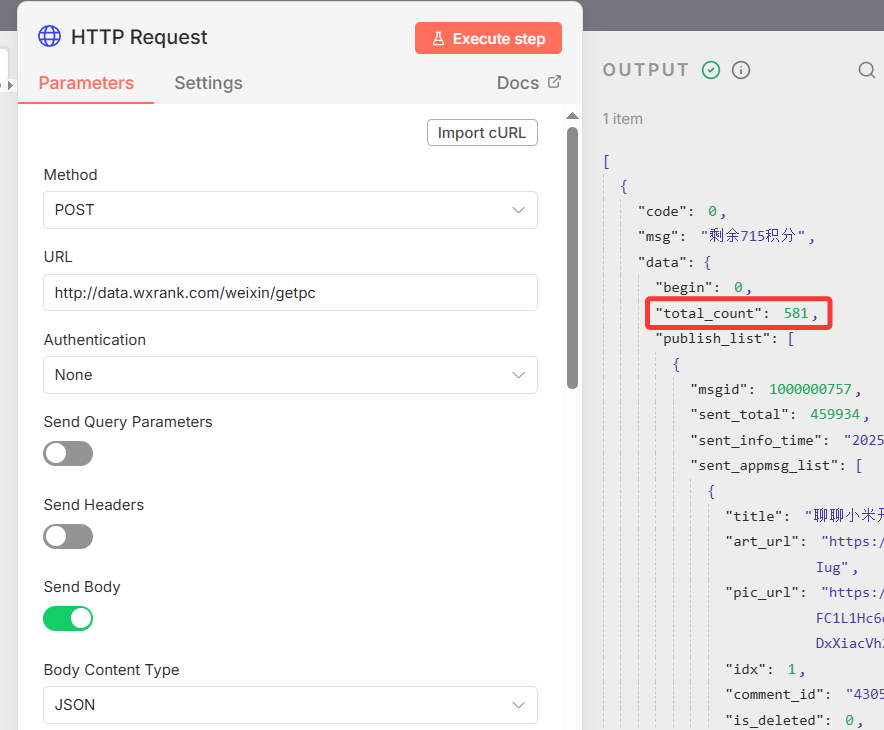Open the Method dropdown showing POST
The width and height of the screenshot is (884, 730).
pos(290,210)
